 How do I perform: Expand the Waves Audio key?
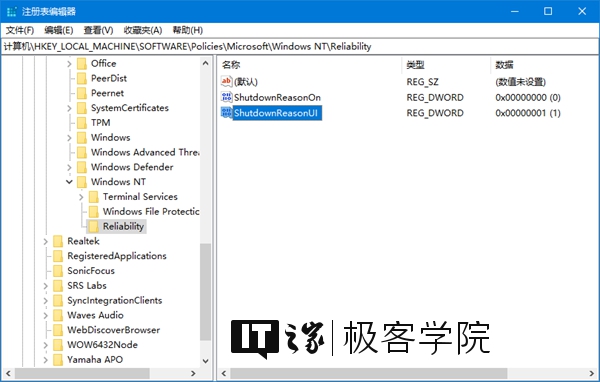tap(46, 316)
